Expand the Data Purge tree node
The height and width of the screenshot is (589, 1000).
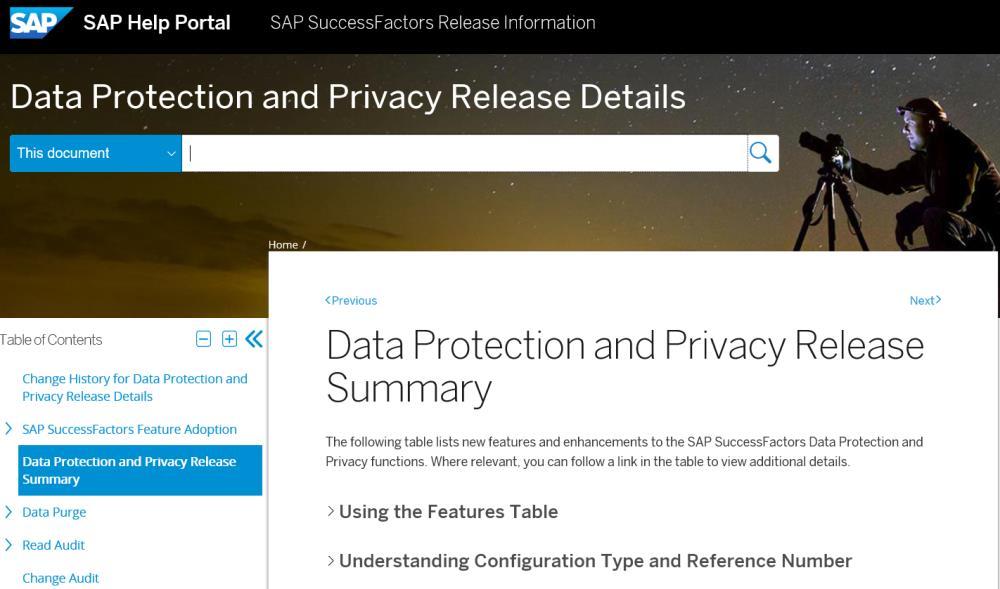tap(8, 512)
